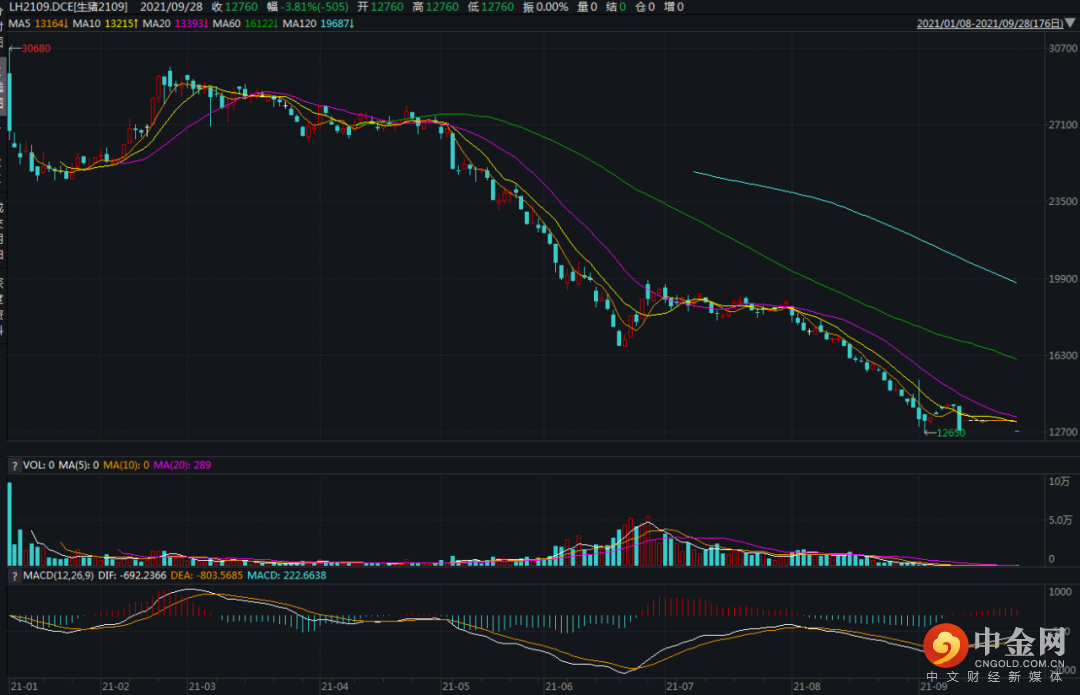Click the help icon beside VOL indicator
Image resolution: width=1080 pixels, height=695 pixels.
coord(14,466)
